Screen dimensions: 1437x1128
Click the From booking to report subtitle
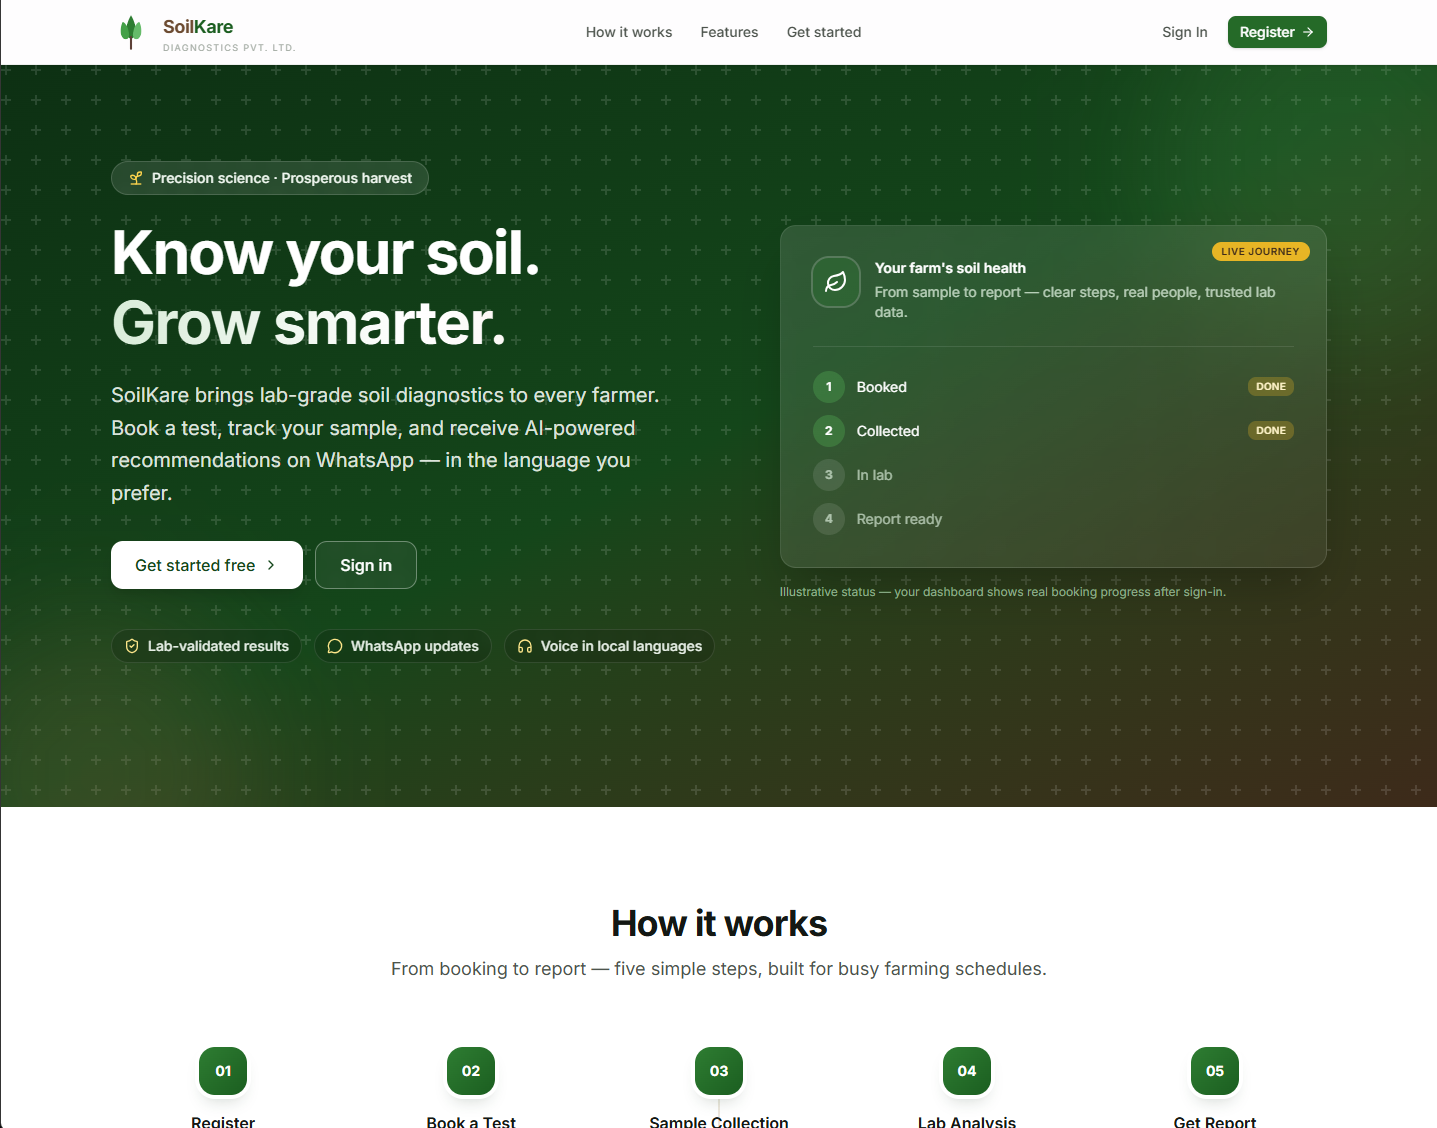(719, 969)
